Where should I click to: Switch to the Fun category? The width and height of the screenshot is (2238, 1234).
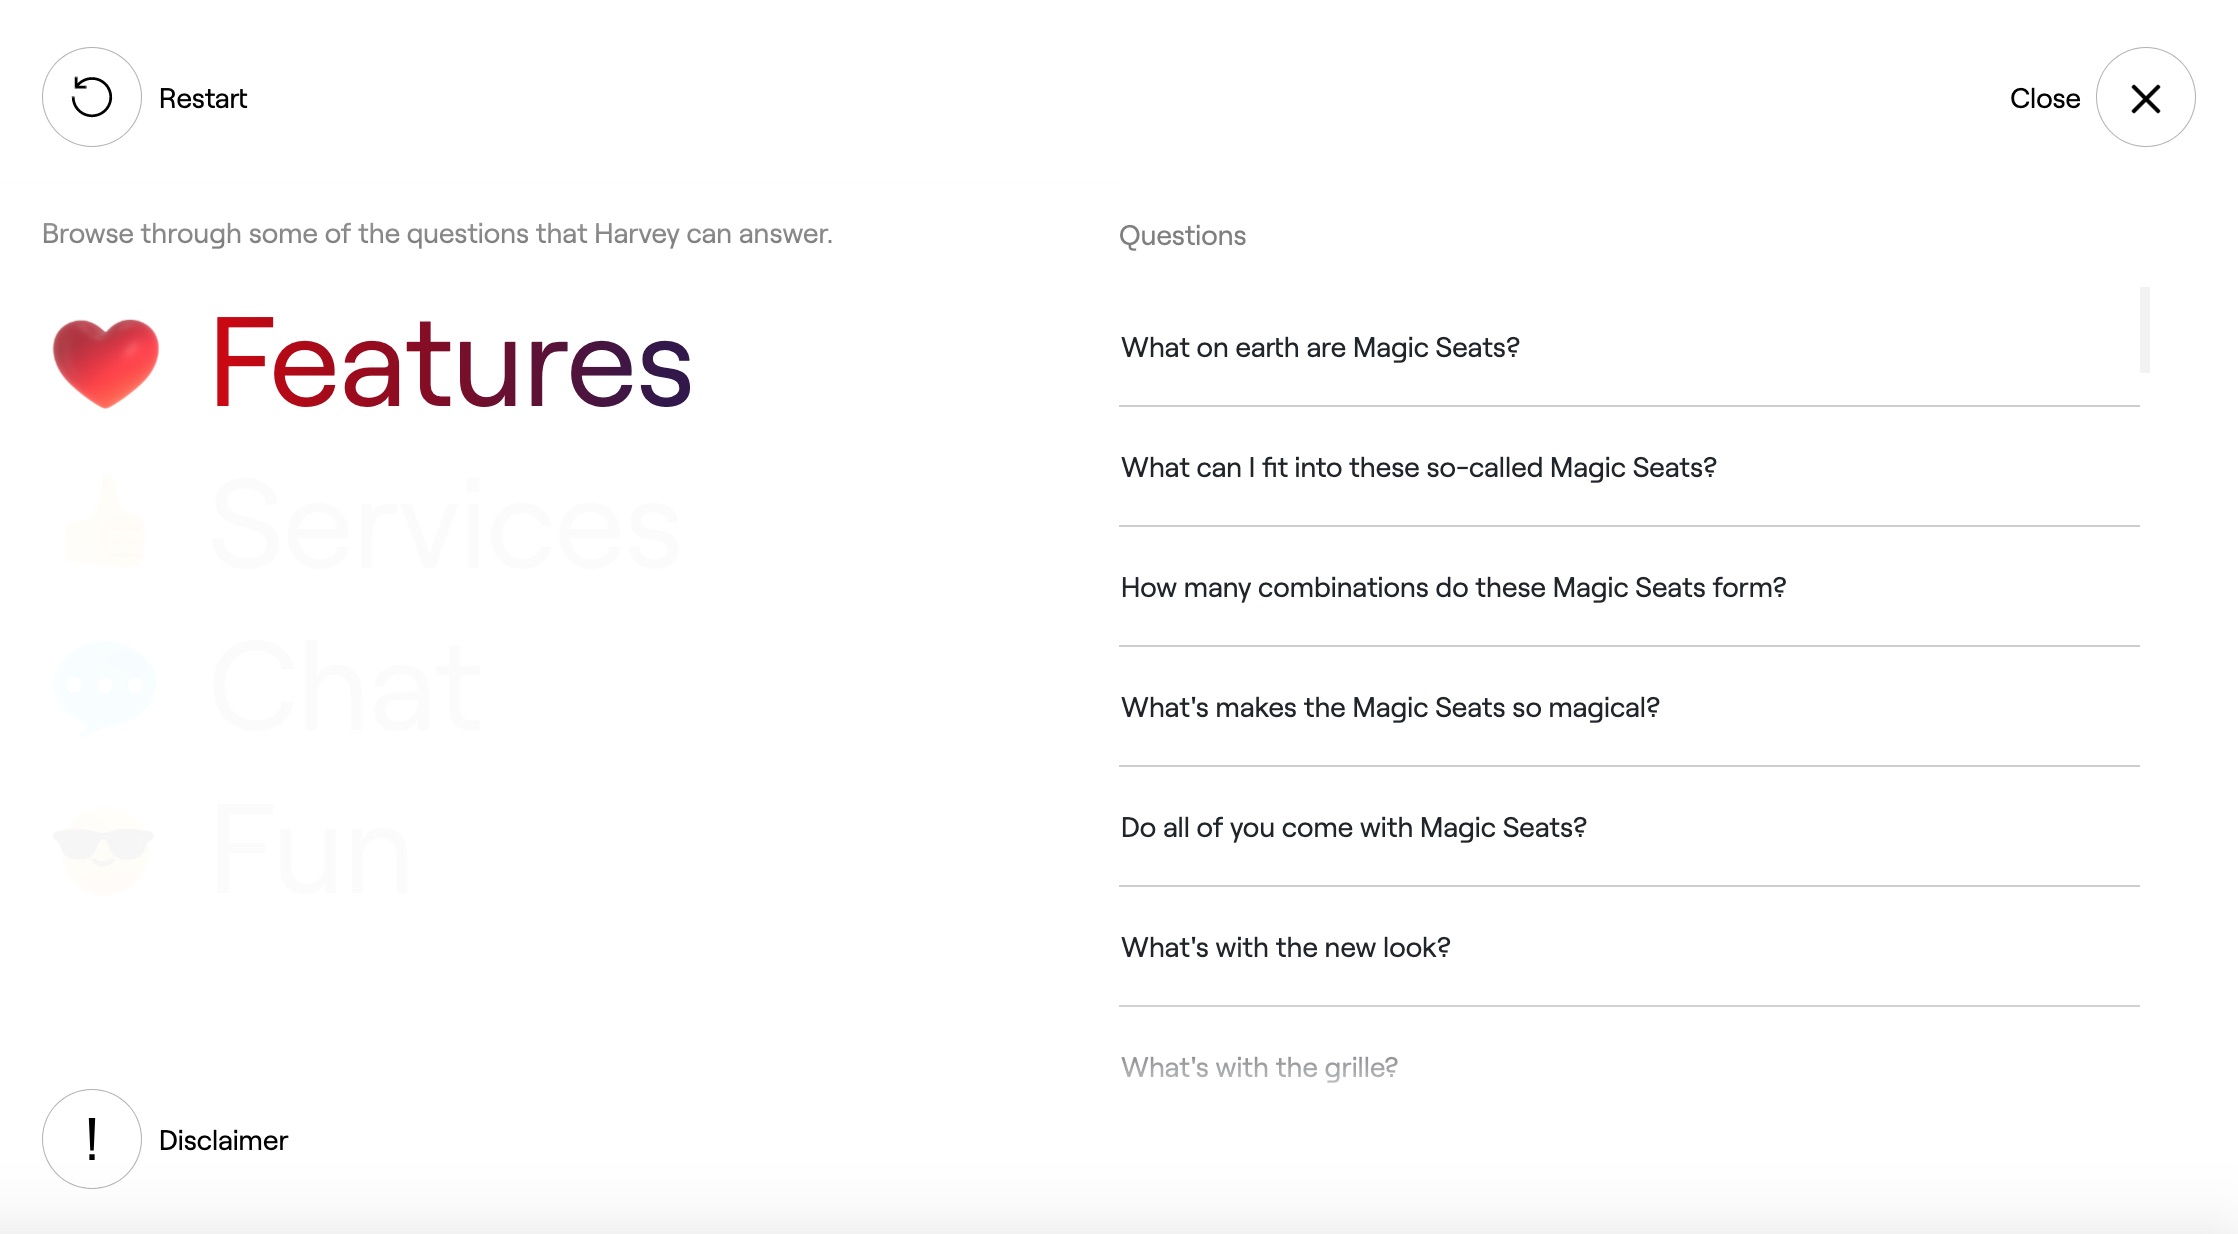click(x=311, y=848)
